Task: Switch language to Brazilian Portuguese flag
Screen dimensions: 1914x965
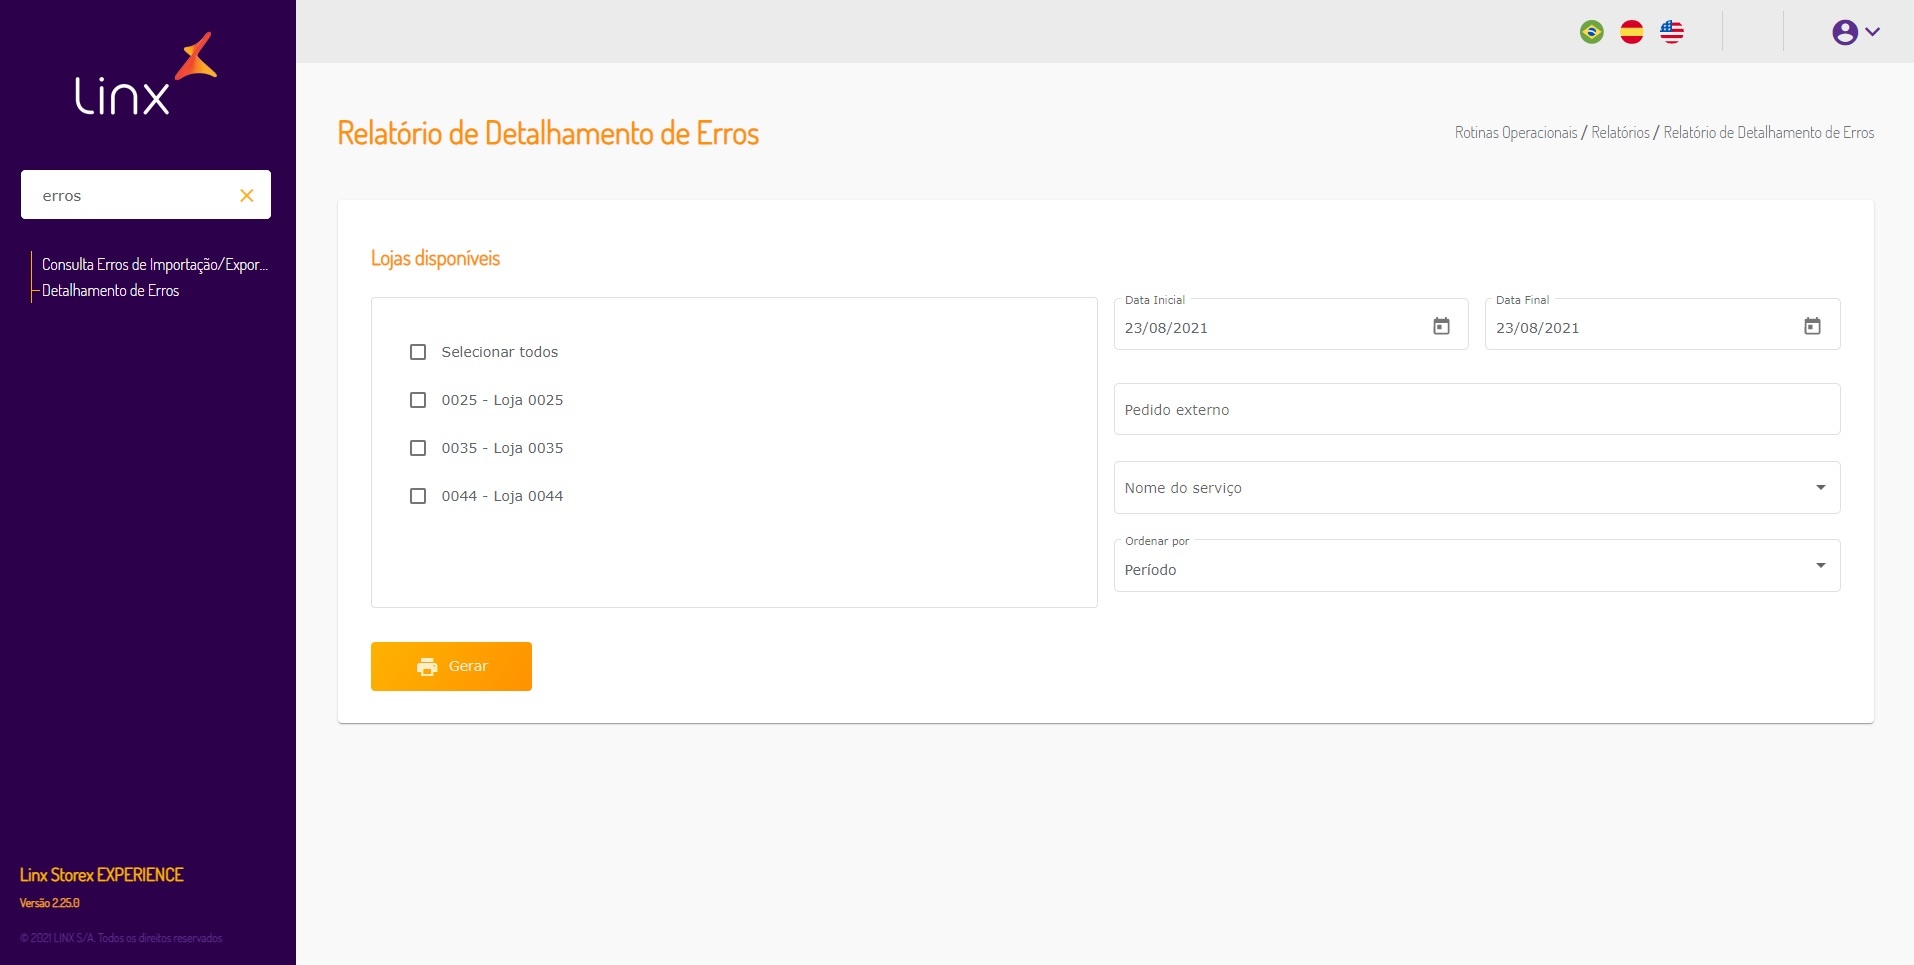Action: (x=1591, y=32)
